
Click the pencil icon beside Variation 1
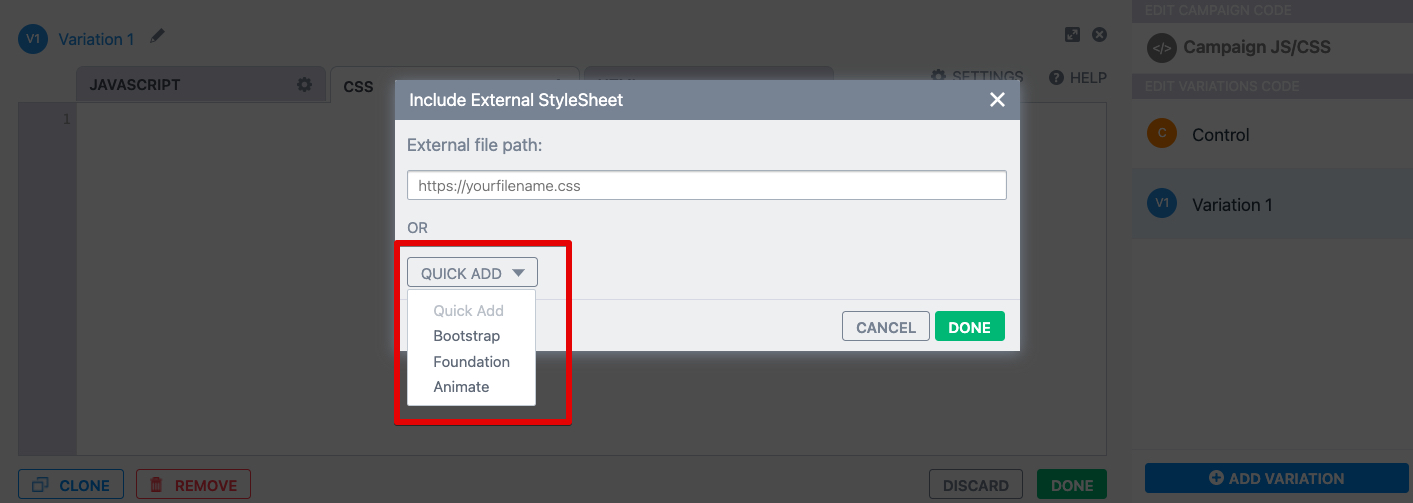[x=157, y=37]
